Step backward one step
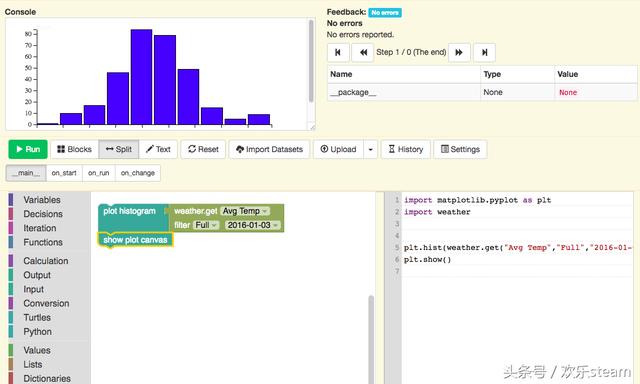 pos(362,52)
